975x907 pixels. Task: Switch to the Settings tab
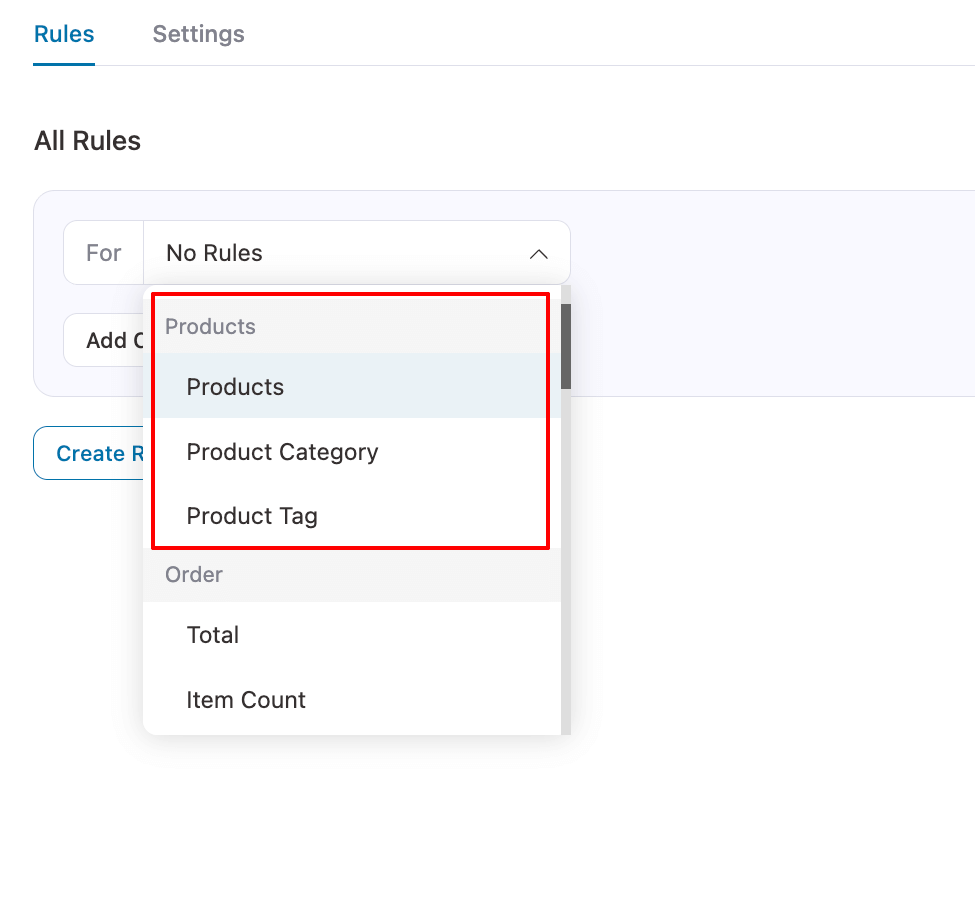[x=198, y=34]
